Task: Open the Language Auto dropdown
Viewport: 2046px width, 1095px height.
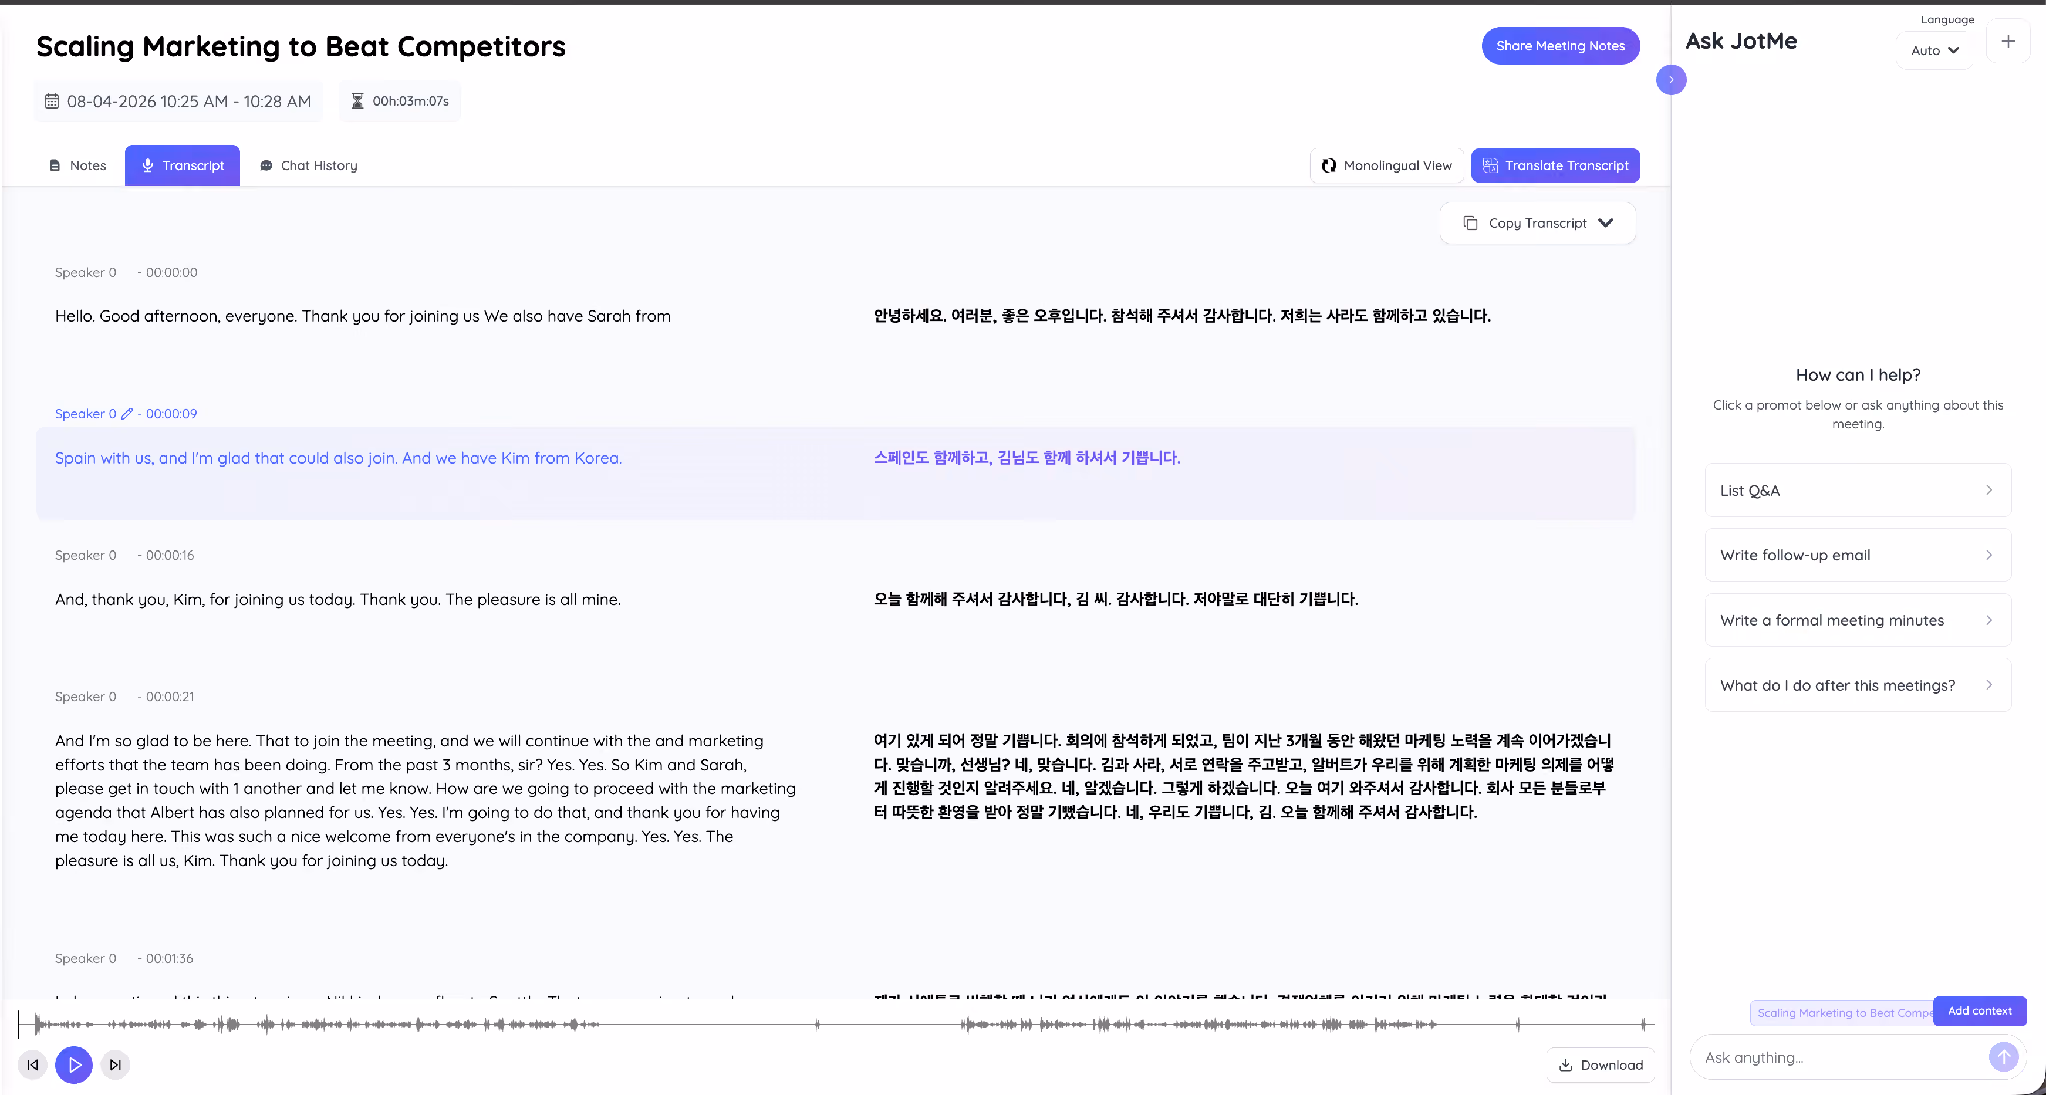Action: [1935, 50]
